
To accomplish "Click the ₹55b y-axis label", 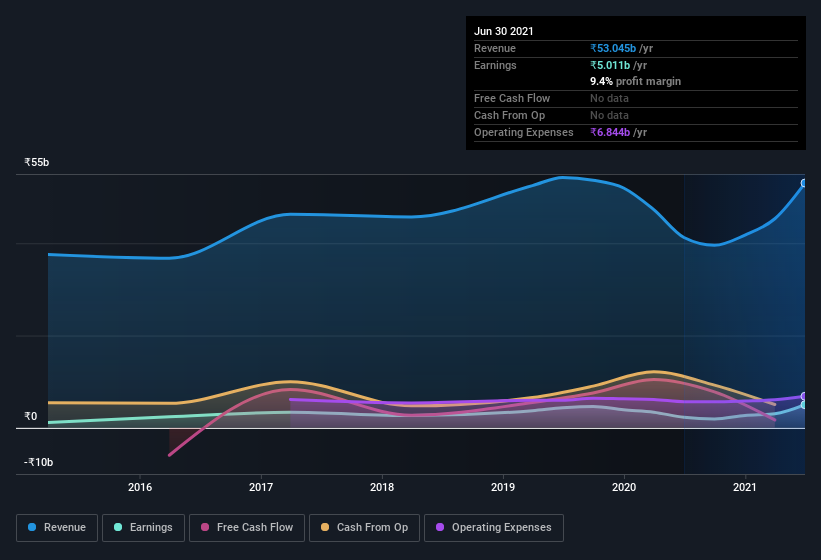I will 36,162.
